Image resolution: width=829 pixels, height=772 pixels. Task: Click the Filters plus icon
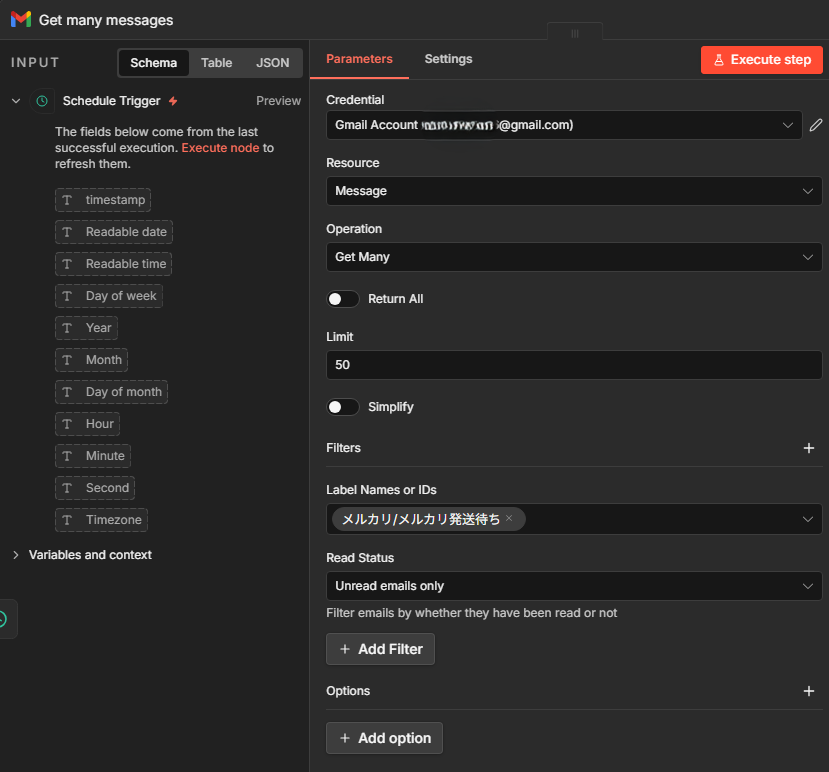point(808,448)
